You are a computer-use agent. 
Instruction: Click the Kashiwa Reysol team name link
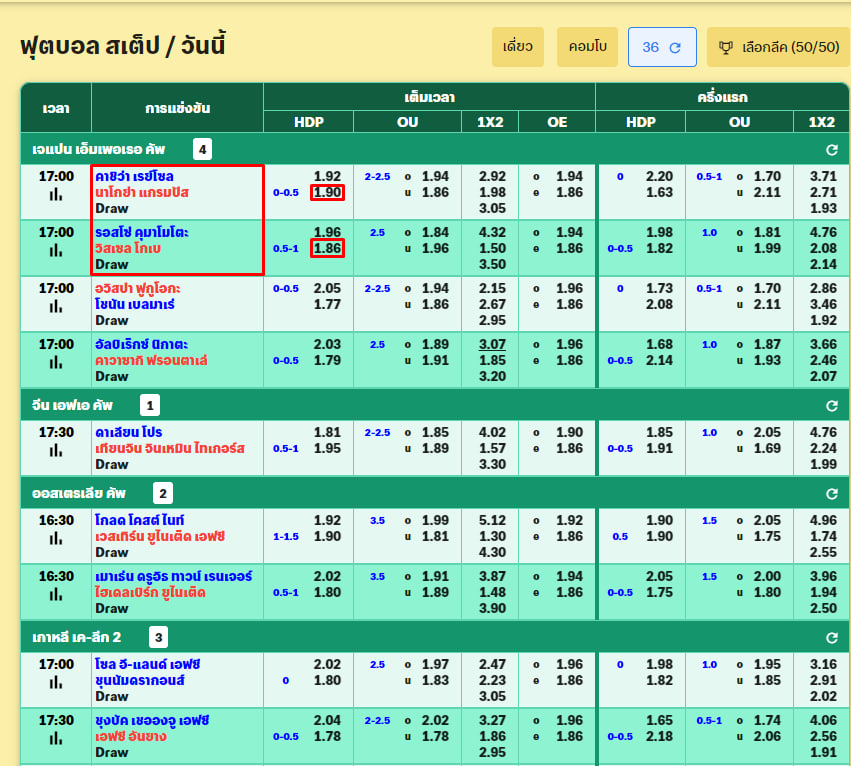coord(134,176)
